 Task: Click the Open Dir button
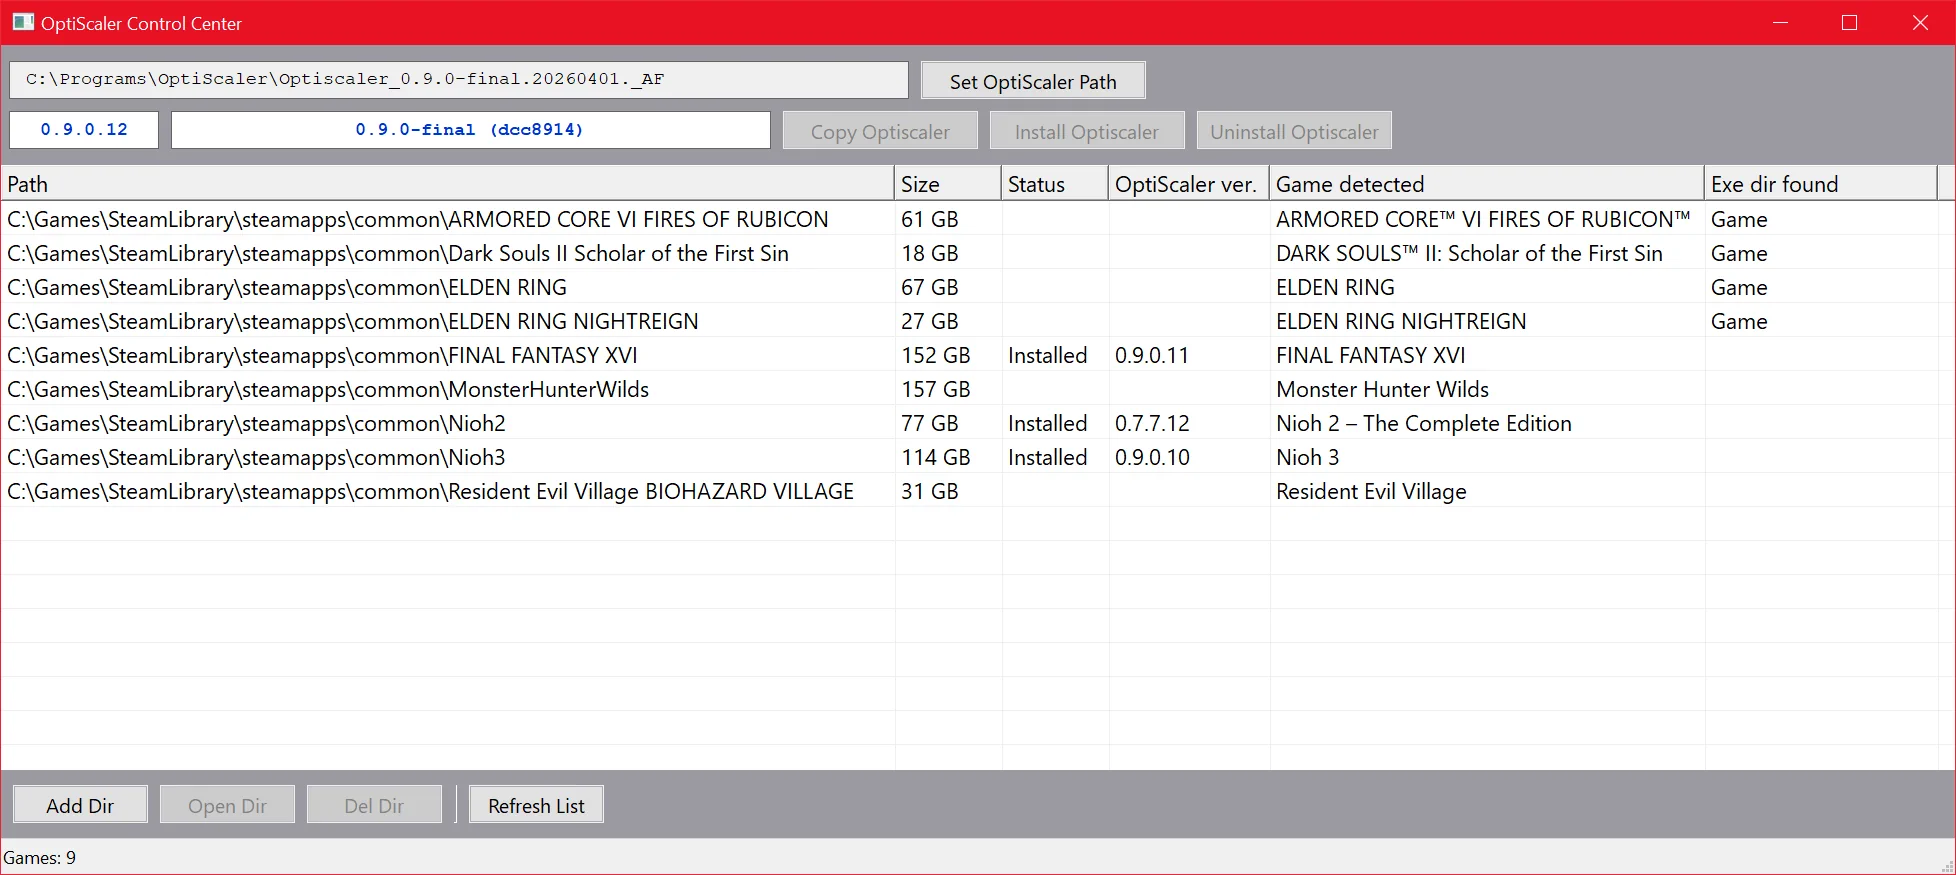pyautogui.click(x=227, y=805)
